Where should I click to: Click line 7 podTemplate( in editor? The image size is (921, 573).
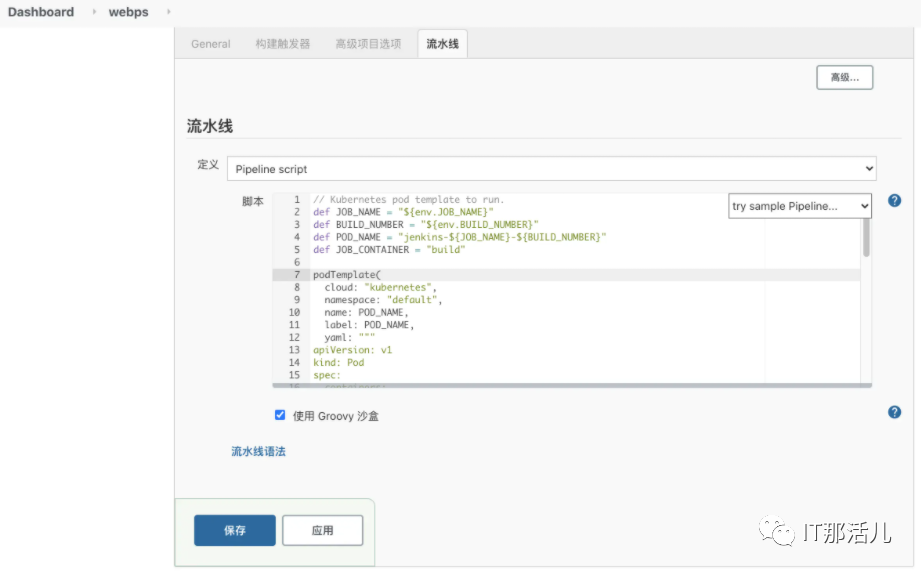coord(347,275)
